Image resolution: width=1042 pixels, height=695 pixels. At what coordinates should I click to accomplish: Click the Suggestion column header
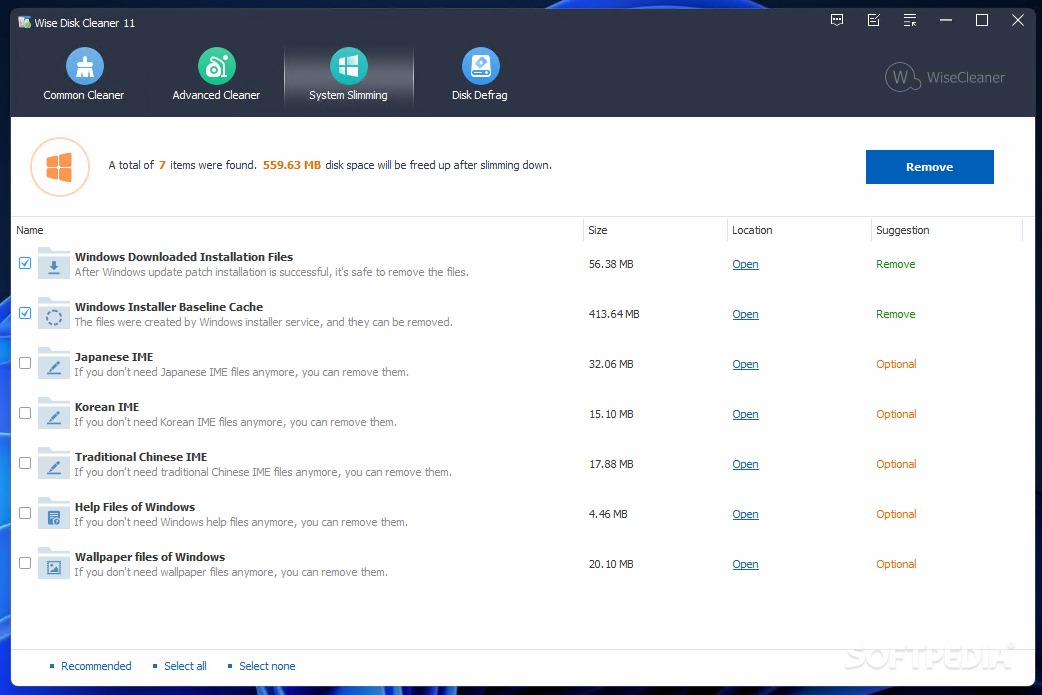902,230
